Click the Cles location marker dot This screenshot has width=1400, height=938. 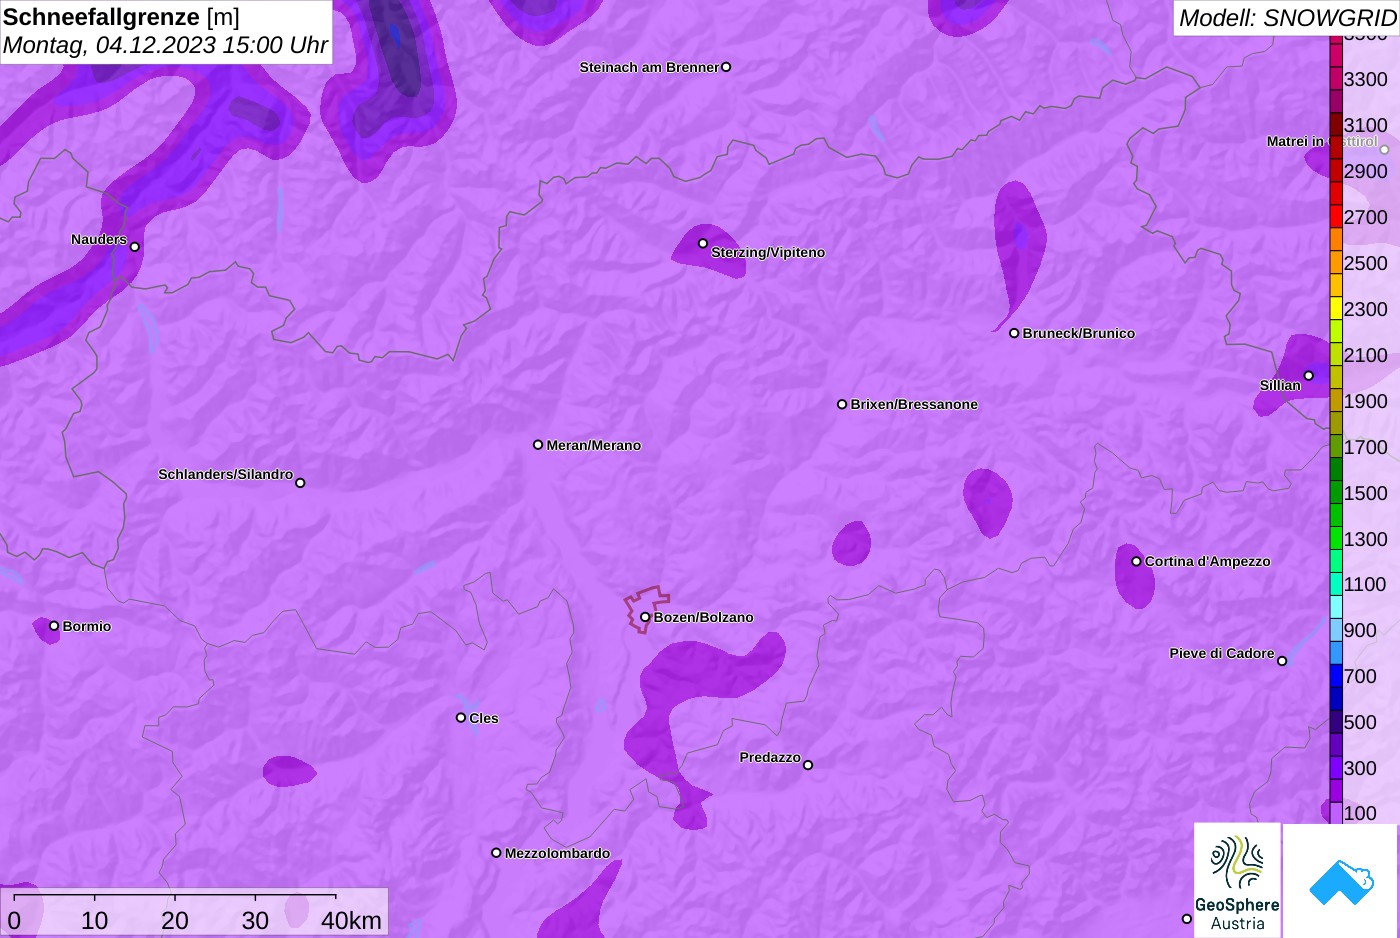coord(461,717)
